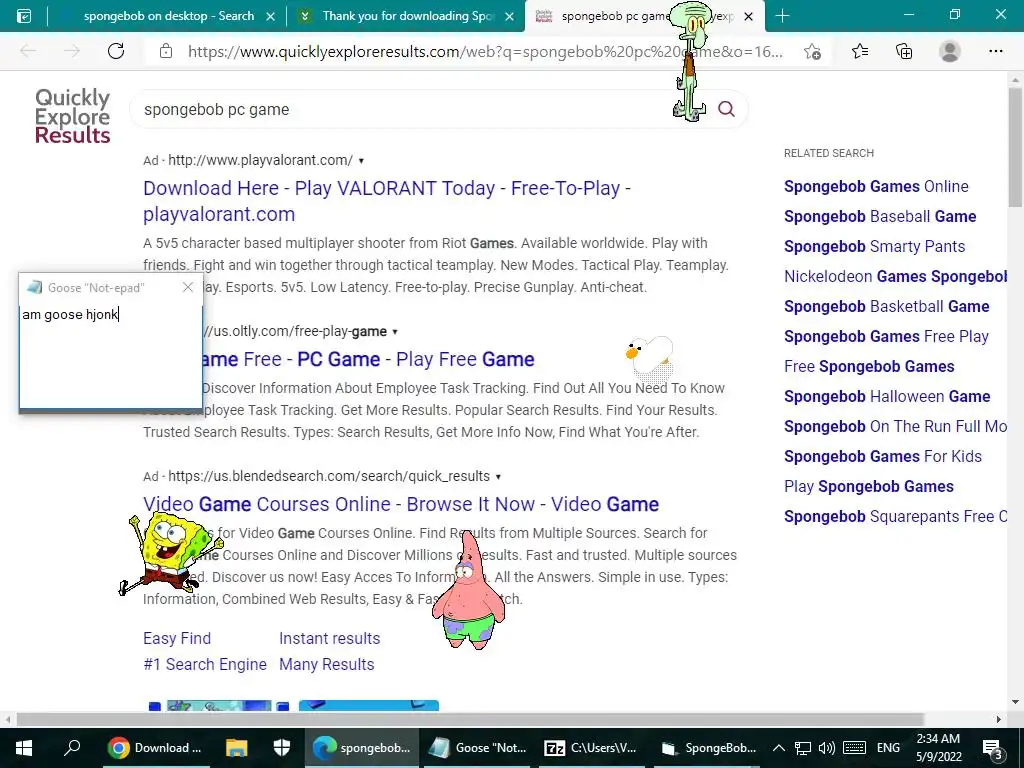Close the Goose Not-epad window
1024x768 pixels.
(x=188, y=287)
